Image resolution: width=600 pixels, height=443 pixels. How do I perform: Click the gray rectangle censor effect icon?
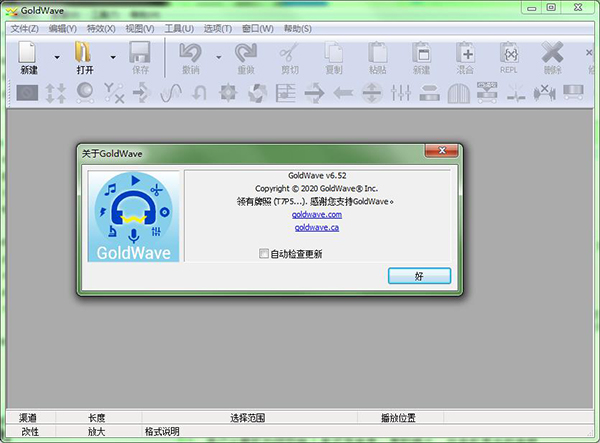click(27, 93)
